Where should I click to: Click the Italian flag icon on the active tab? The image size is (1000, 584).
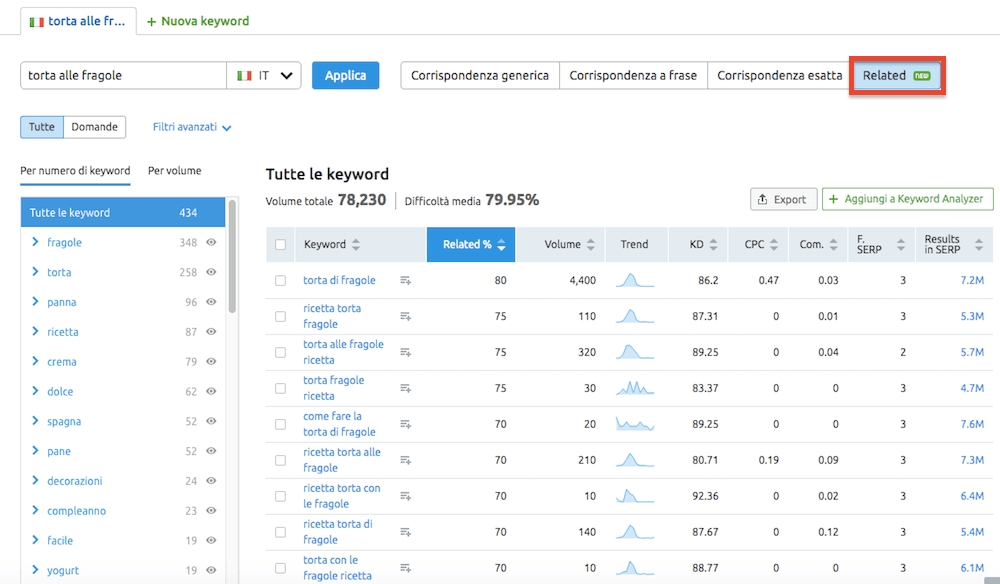point(38,19)
